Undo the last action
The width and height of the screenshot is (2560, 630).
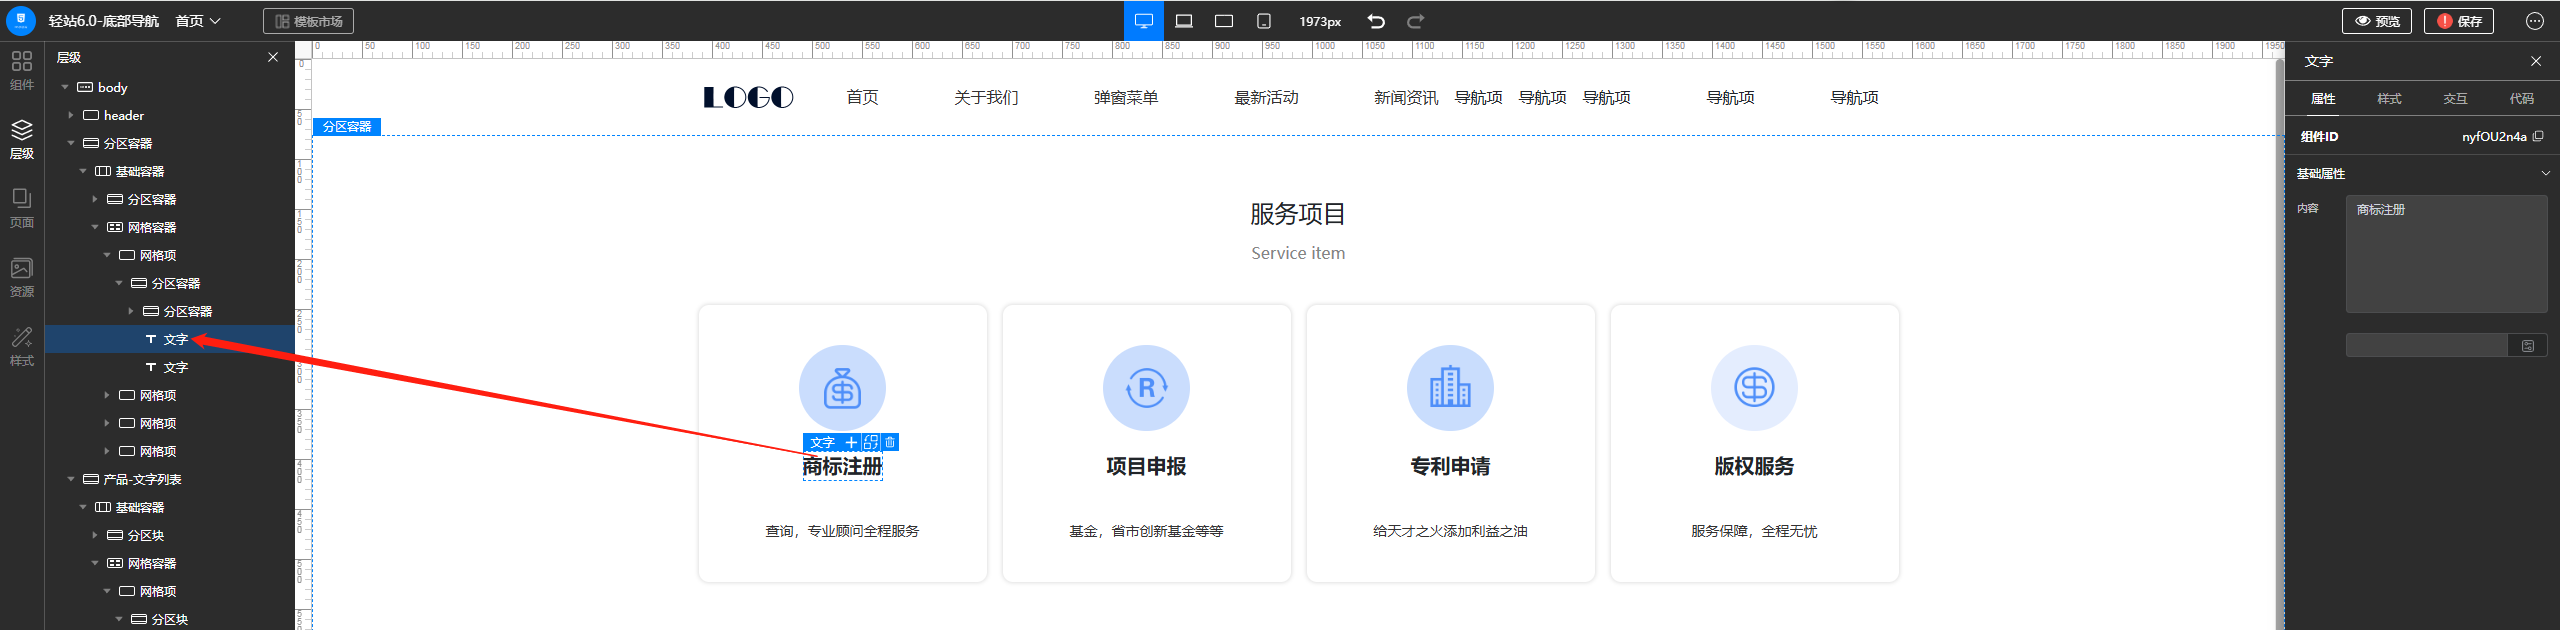[x=1376, y=21]
